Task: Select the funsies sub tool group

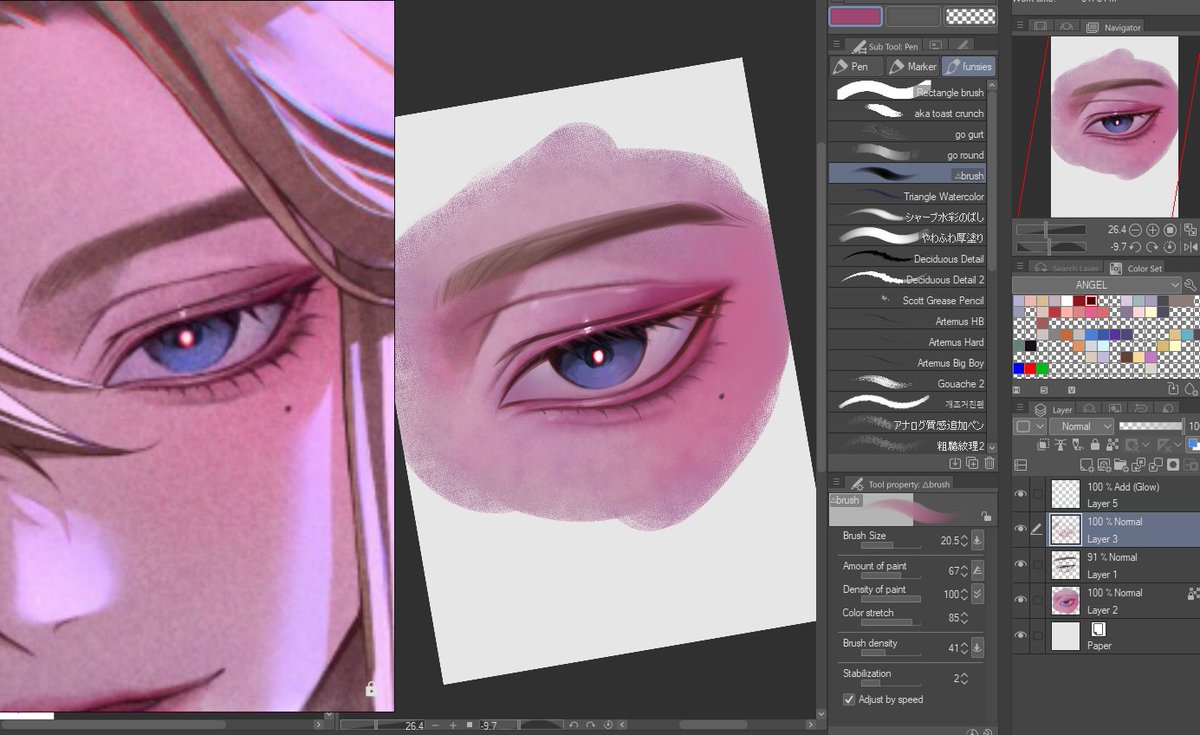Action: pos(969,66)
